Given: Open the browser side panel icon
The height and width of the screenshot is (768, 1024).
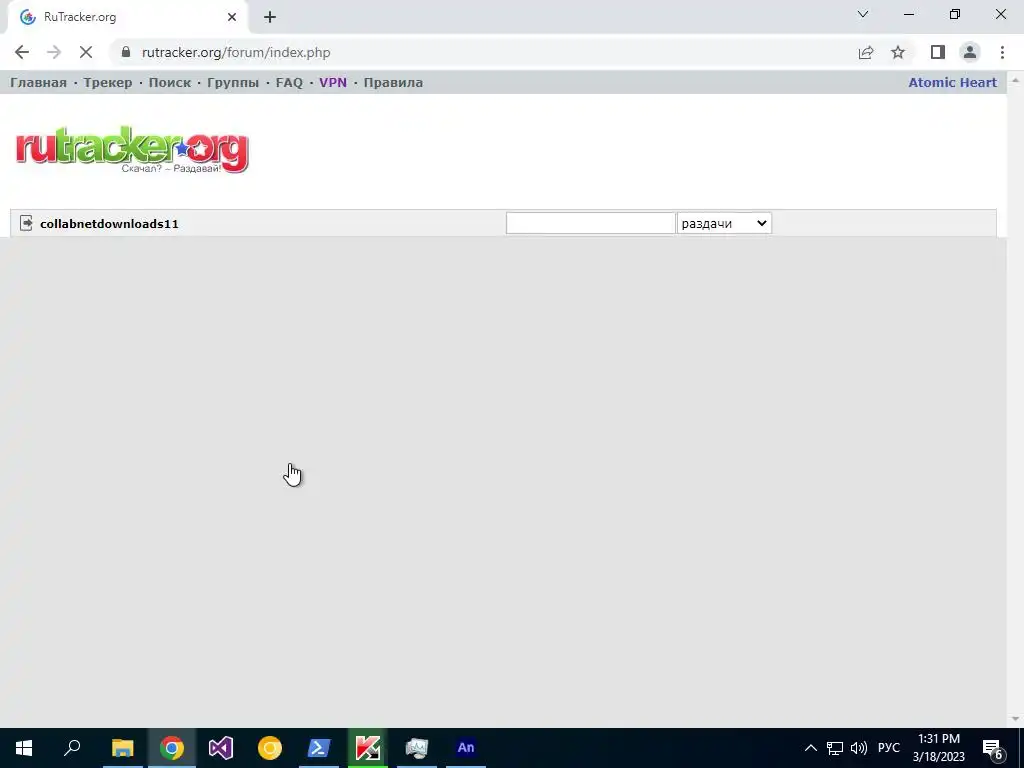Looking at the screenshot, I should 938,52.
